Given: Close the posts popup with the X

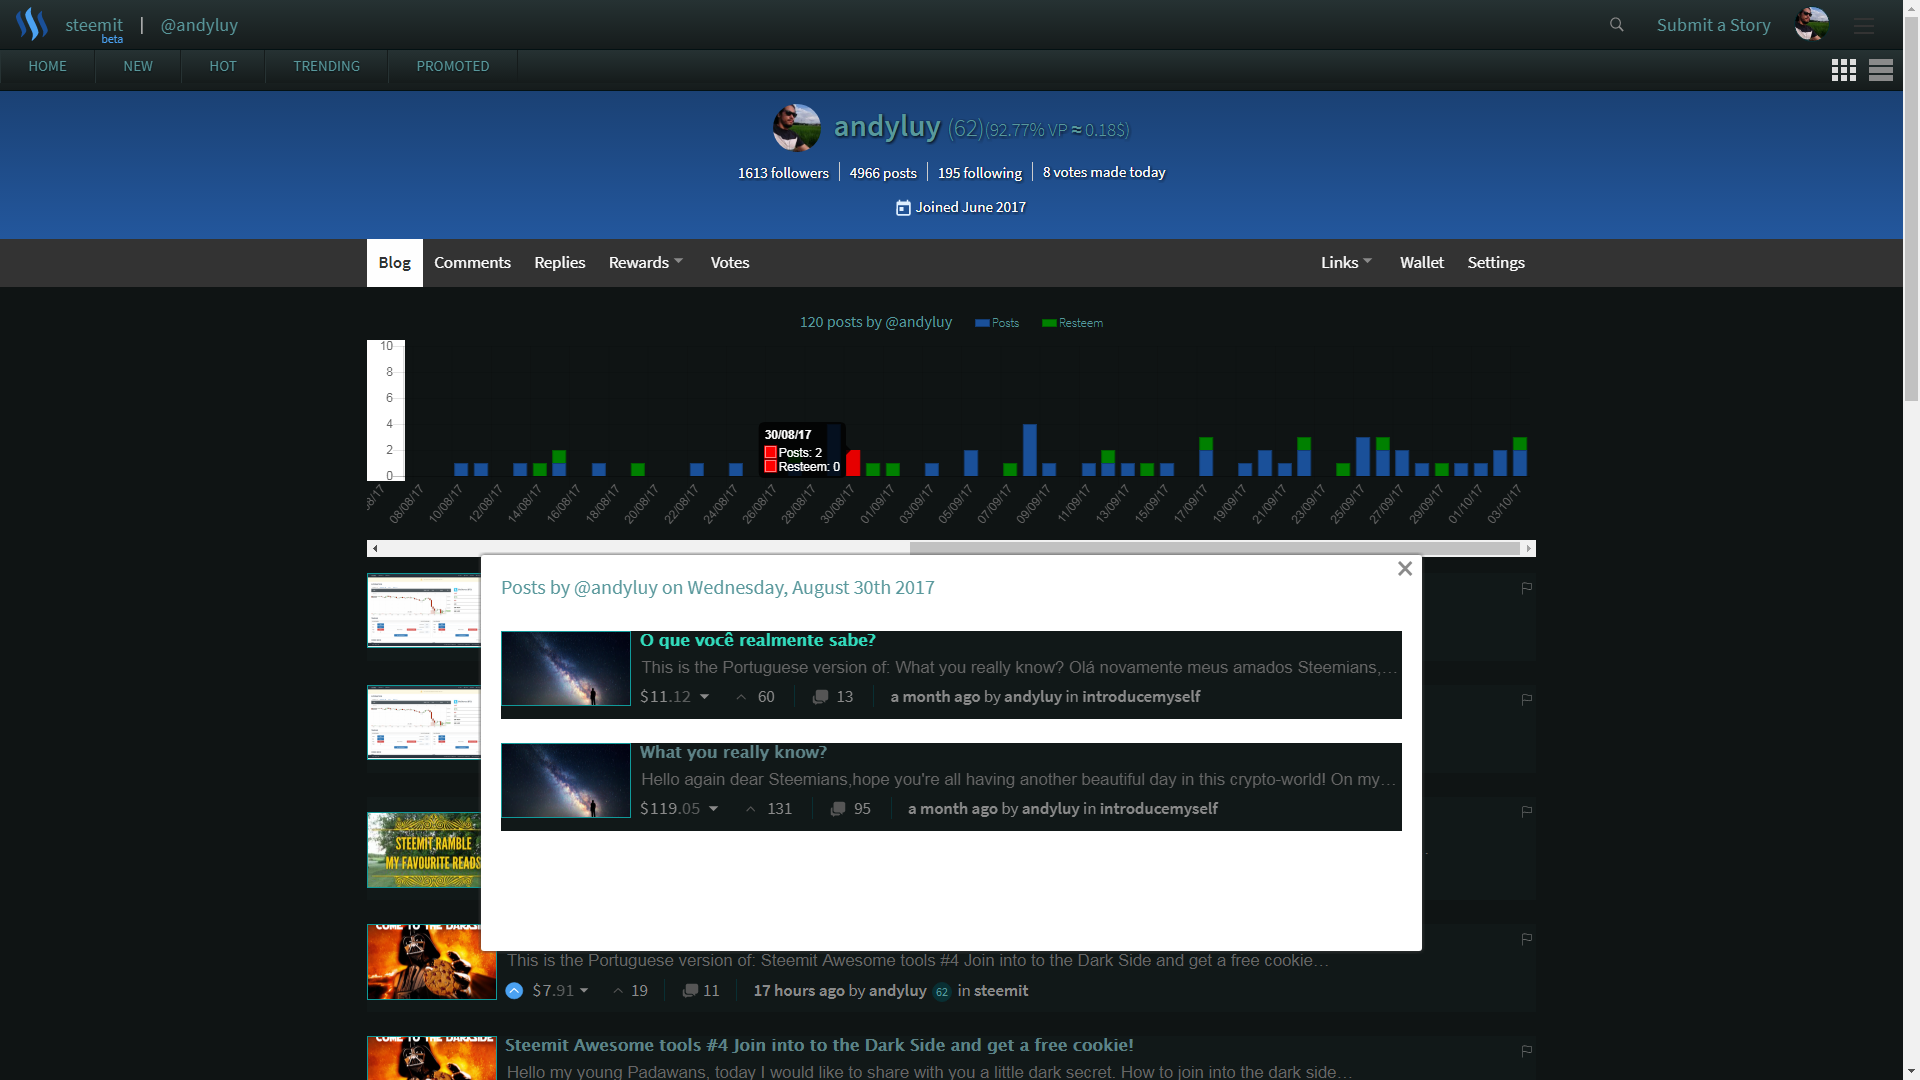Looking at the screenshot, I should (x=1405, y=569).
